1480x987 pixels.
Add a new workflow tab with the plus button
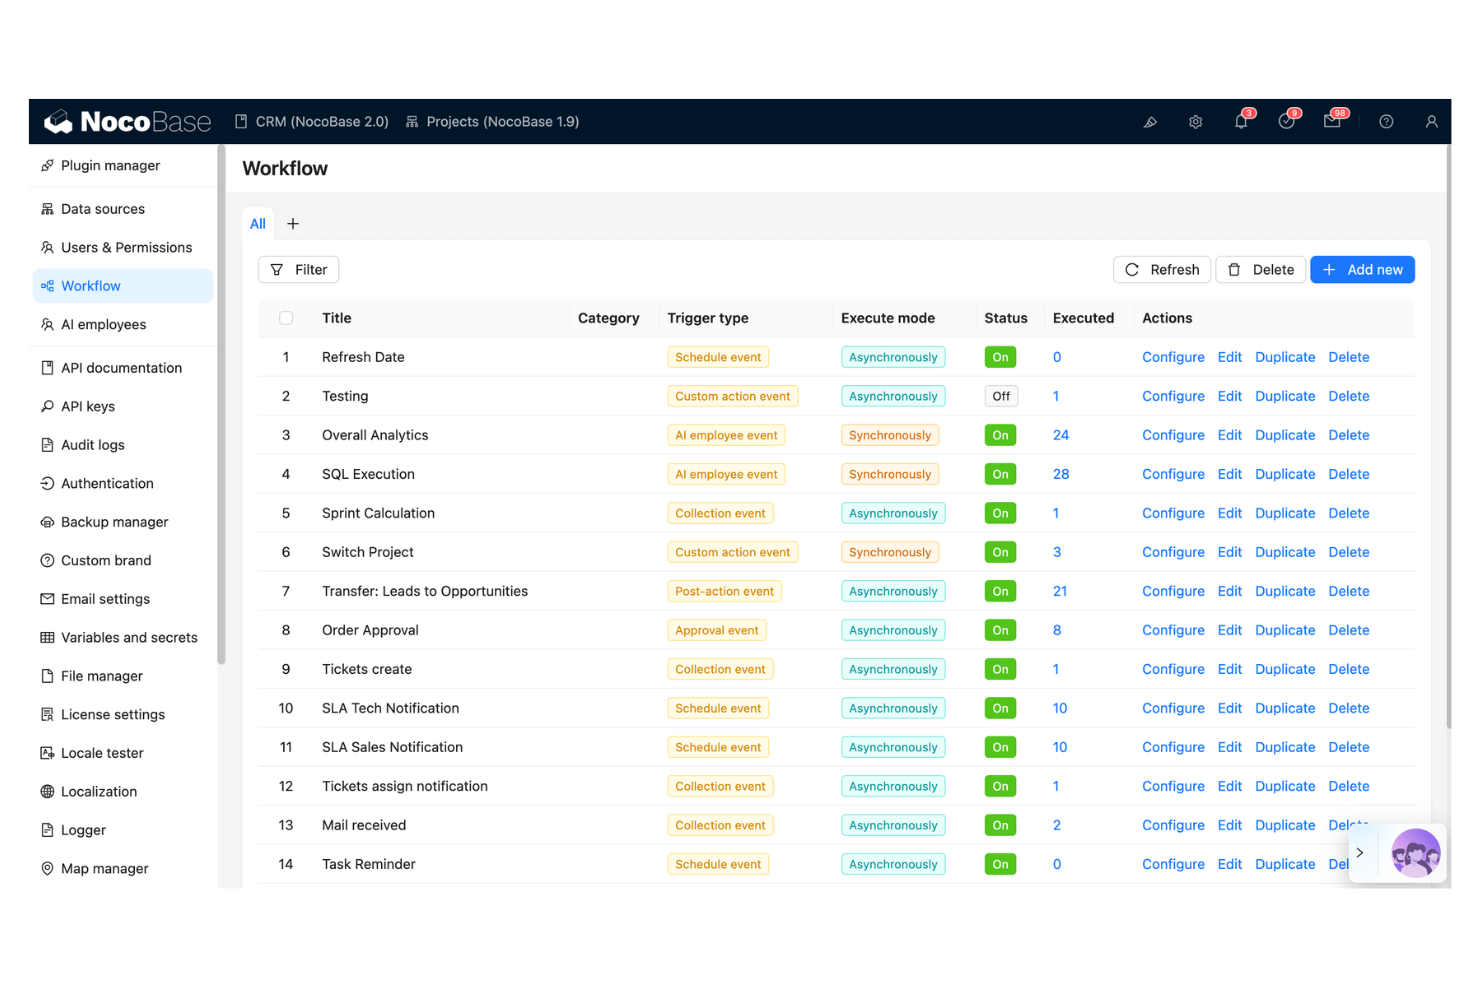coord(292,223)
